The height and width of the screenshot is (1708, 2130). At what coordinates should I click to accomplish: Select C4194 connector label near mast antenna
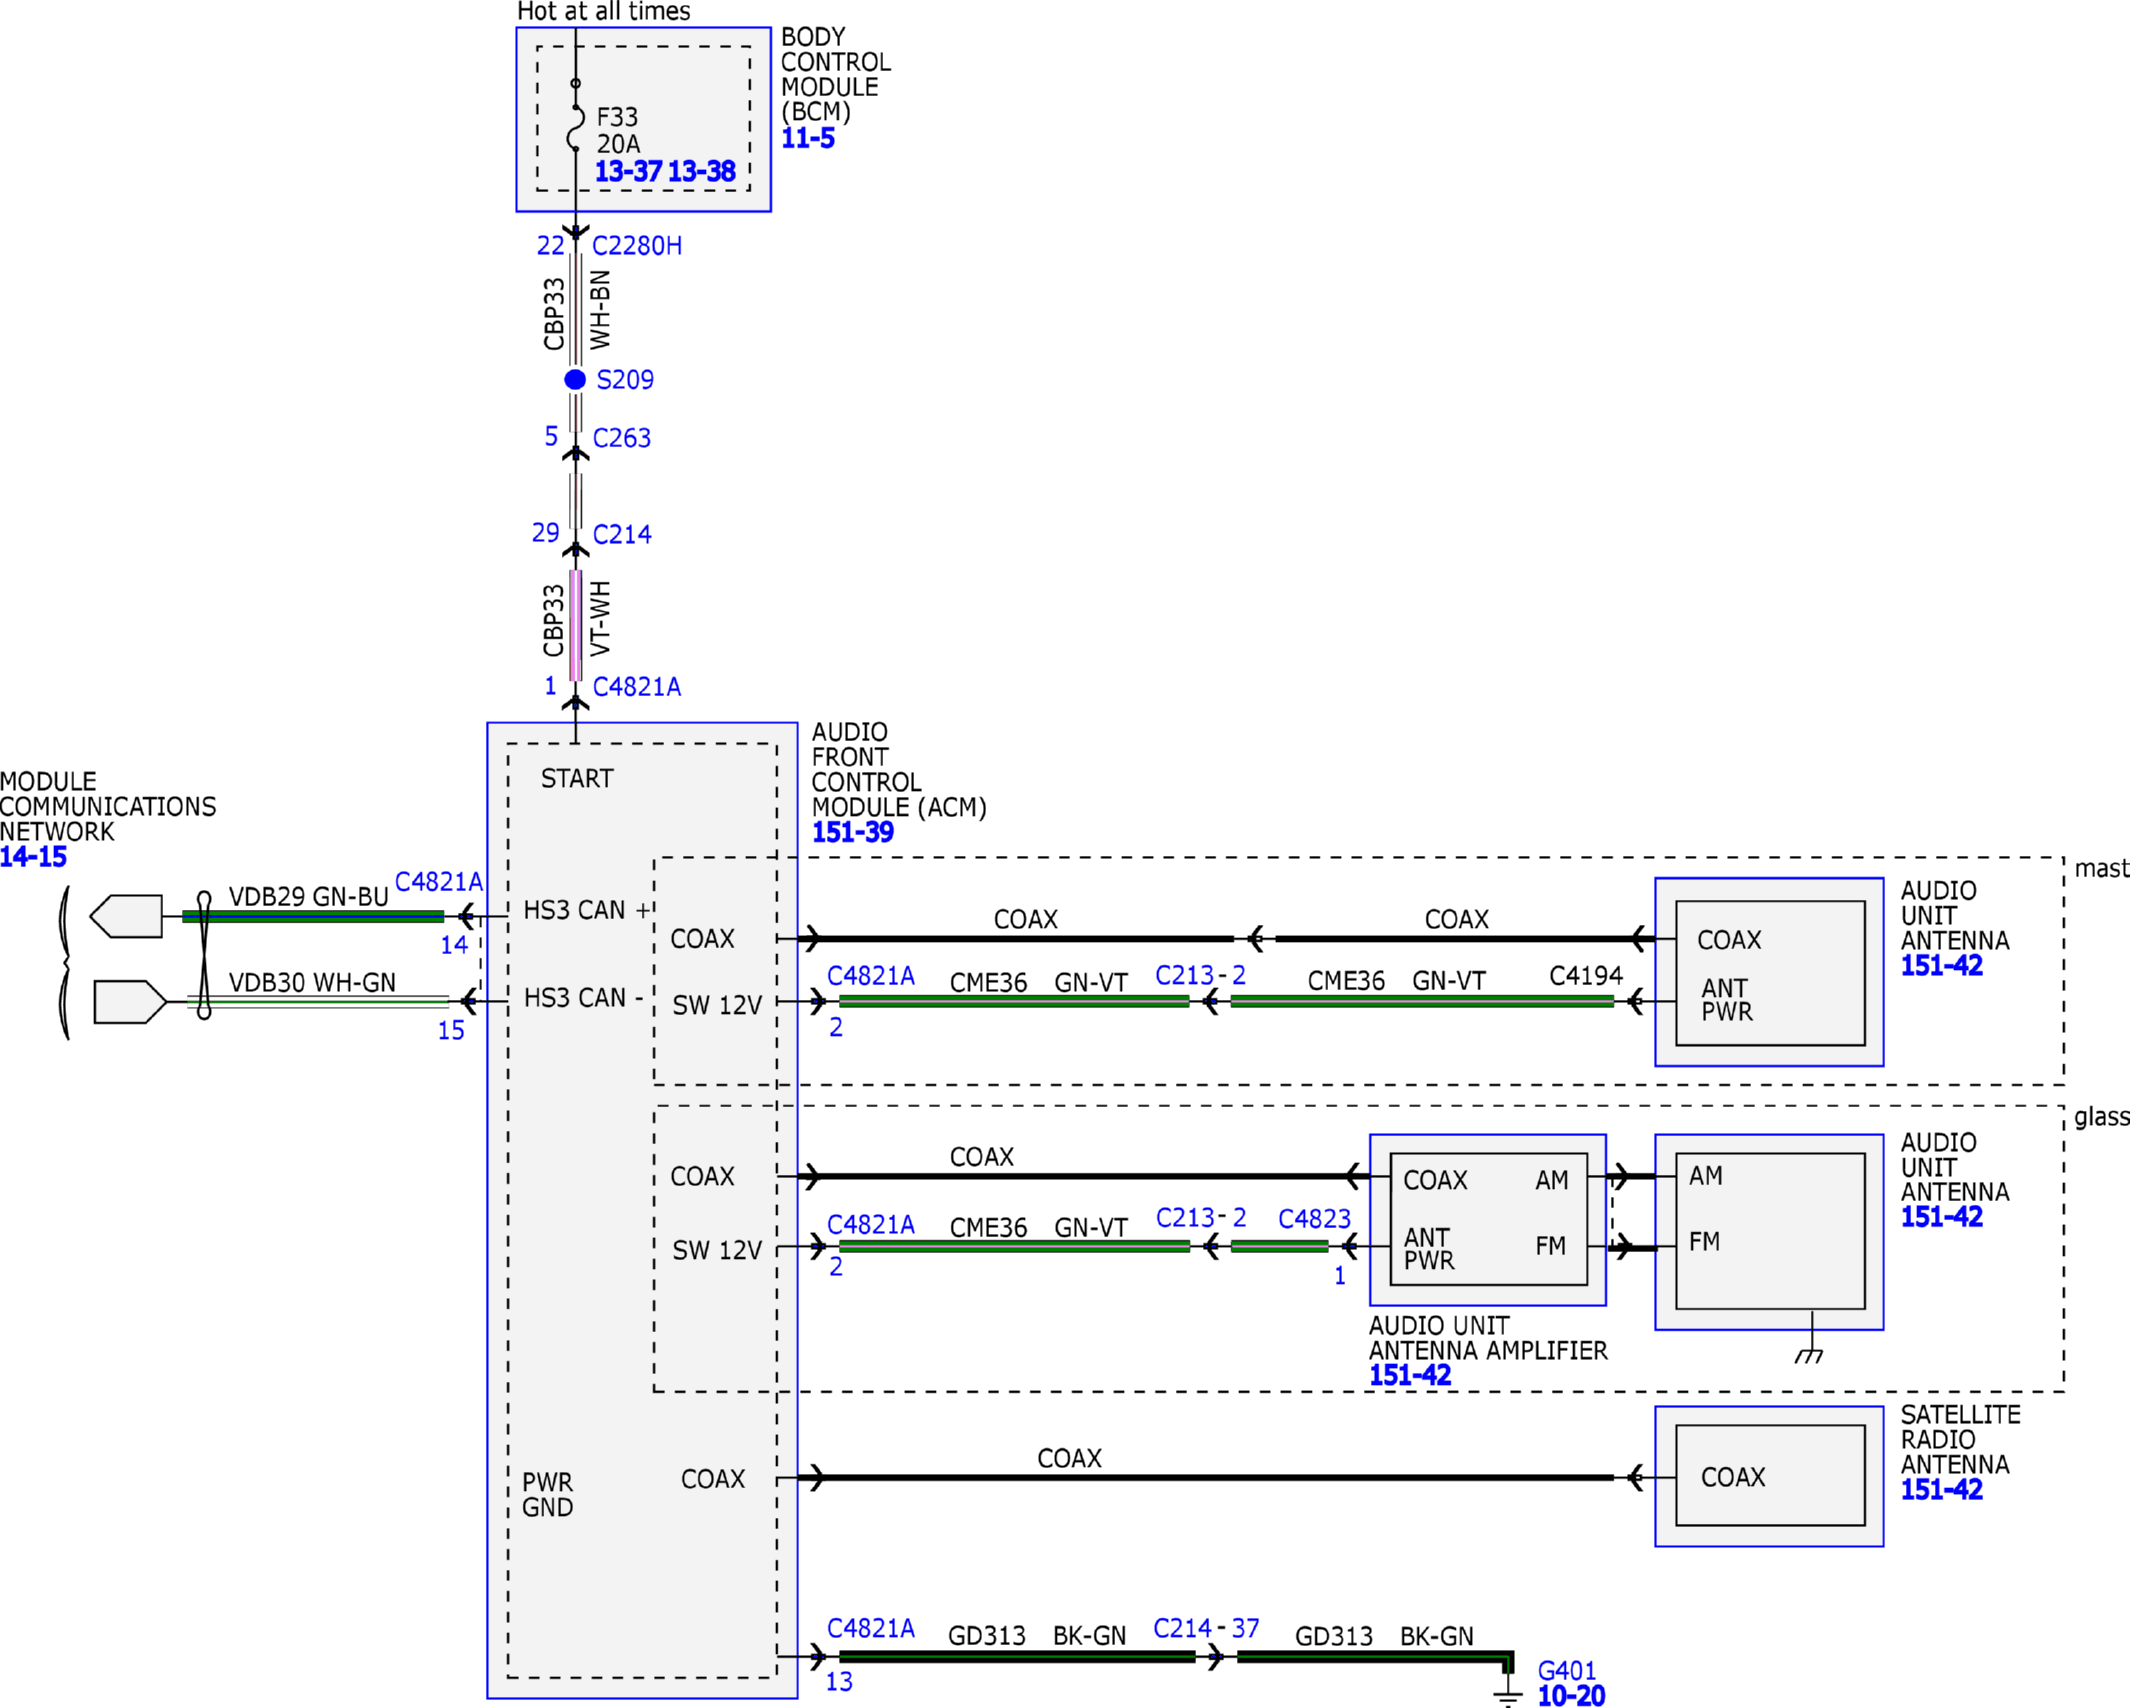click(1586, 976)
